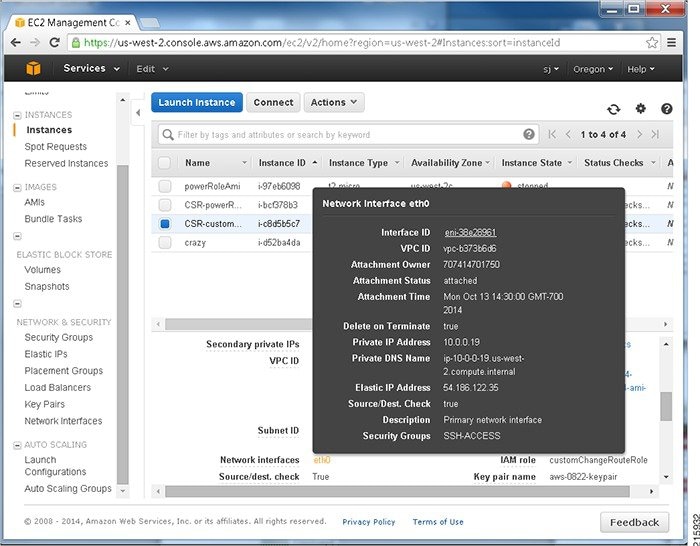This screenshot has height=546, width=700.
Task: Click the browser address bar URL
Action: click(321, 43)
